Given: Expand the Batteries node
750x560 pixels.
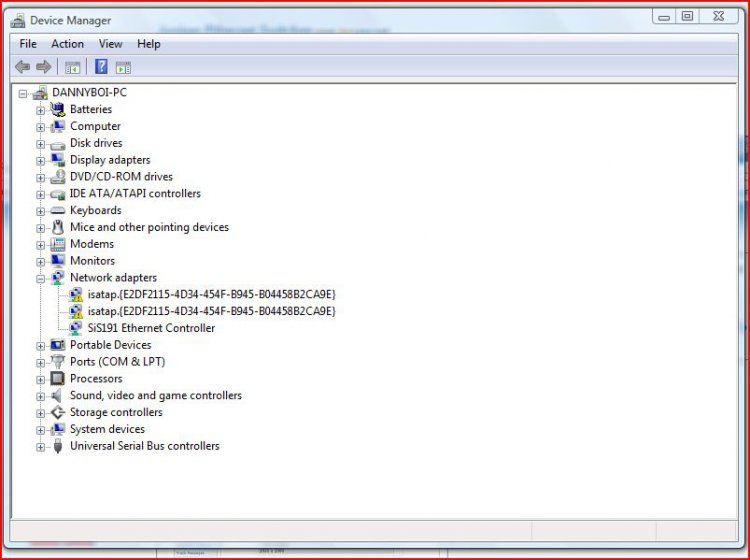Looking at the screenshot, I should pos(41,110).
